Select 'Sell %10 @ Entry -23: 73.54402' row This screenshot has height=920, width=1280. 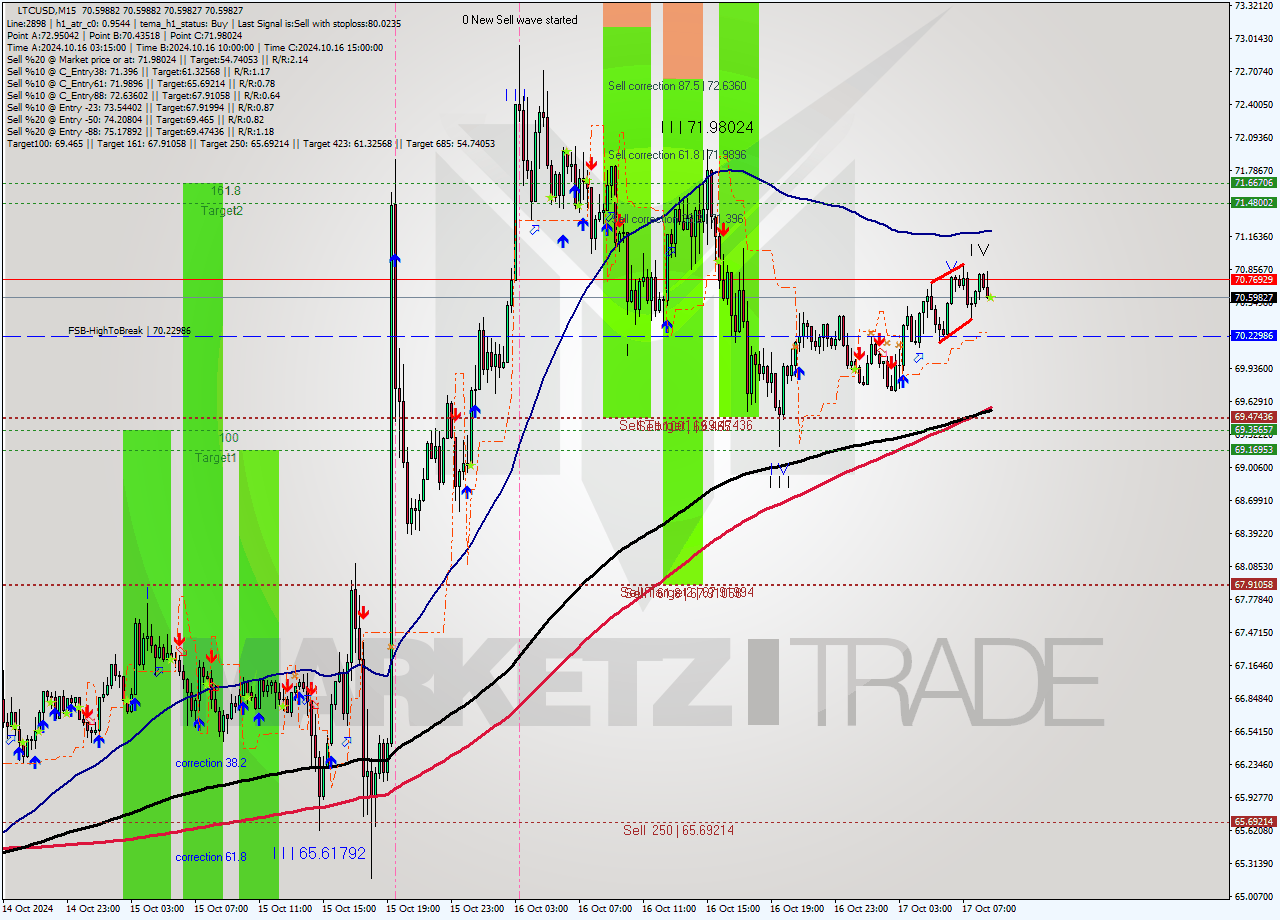[x=140, y=108]
